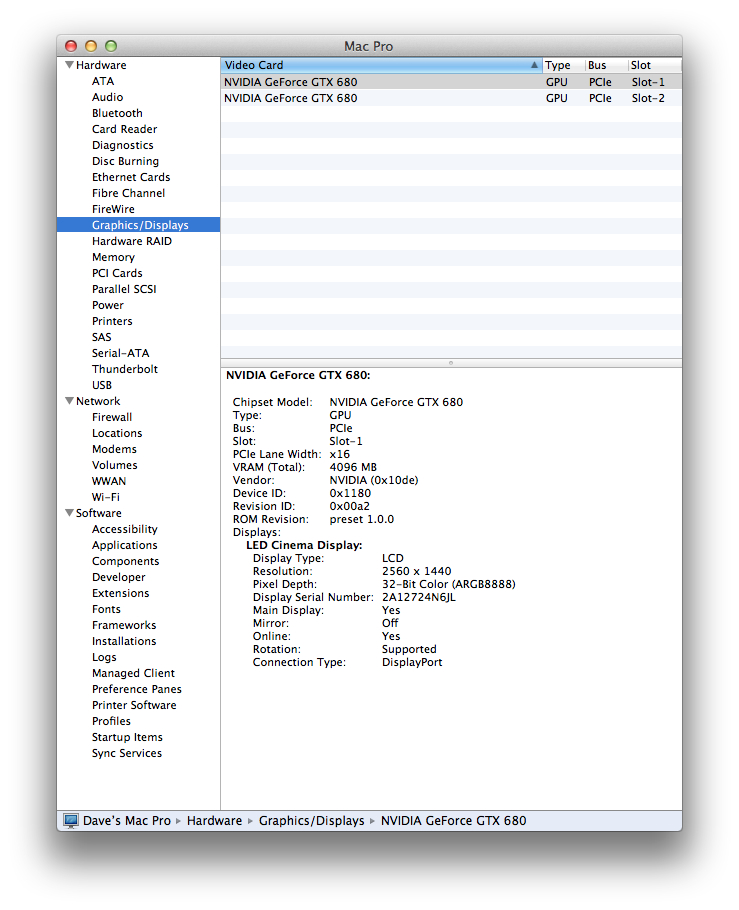Open Developer under Software

(119, 577)
